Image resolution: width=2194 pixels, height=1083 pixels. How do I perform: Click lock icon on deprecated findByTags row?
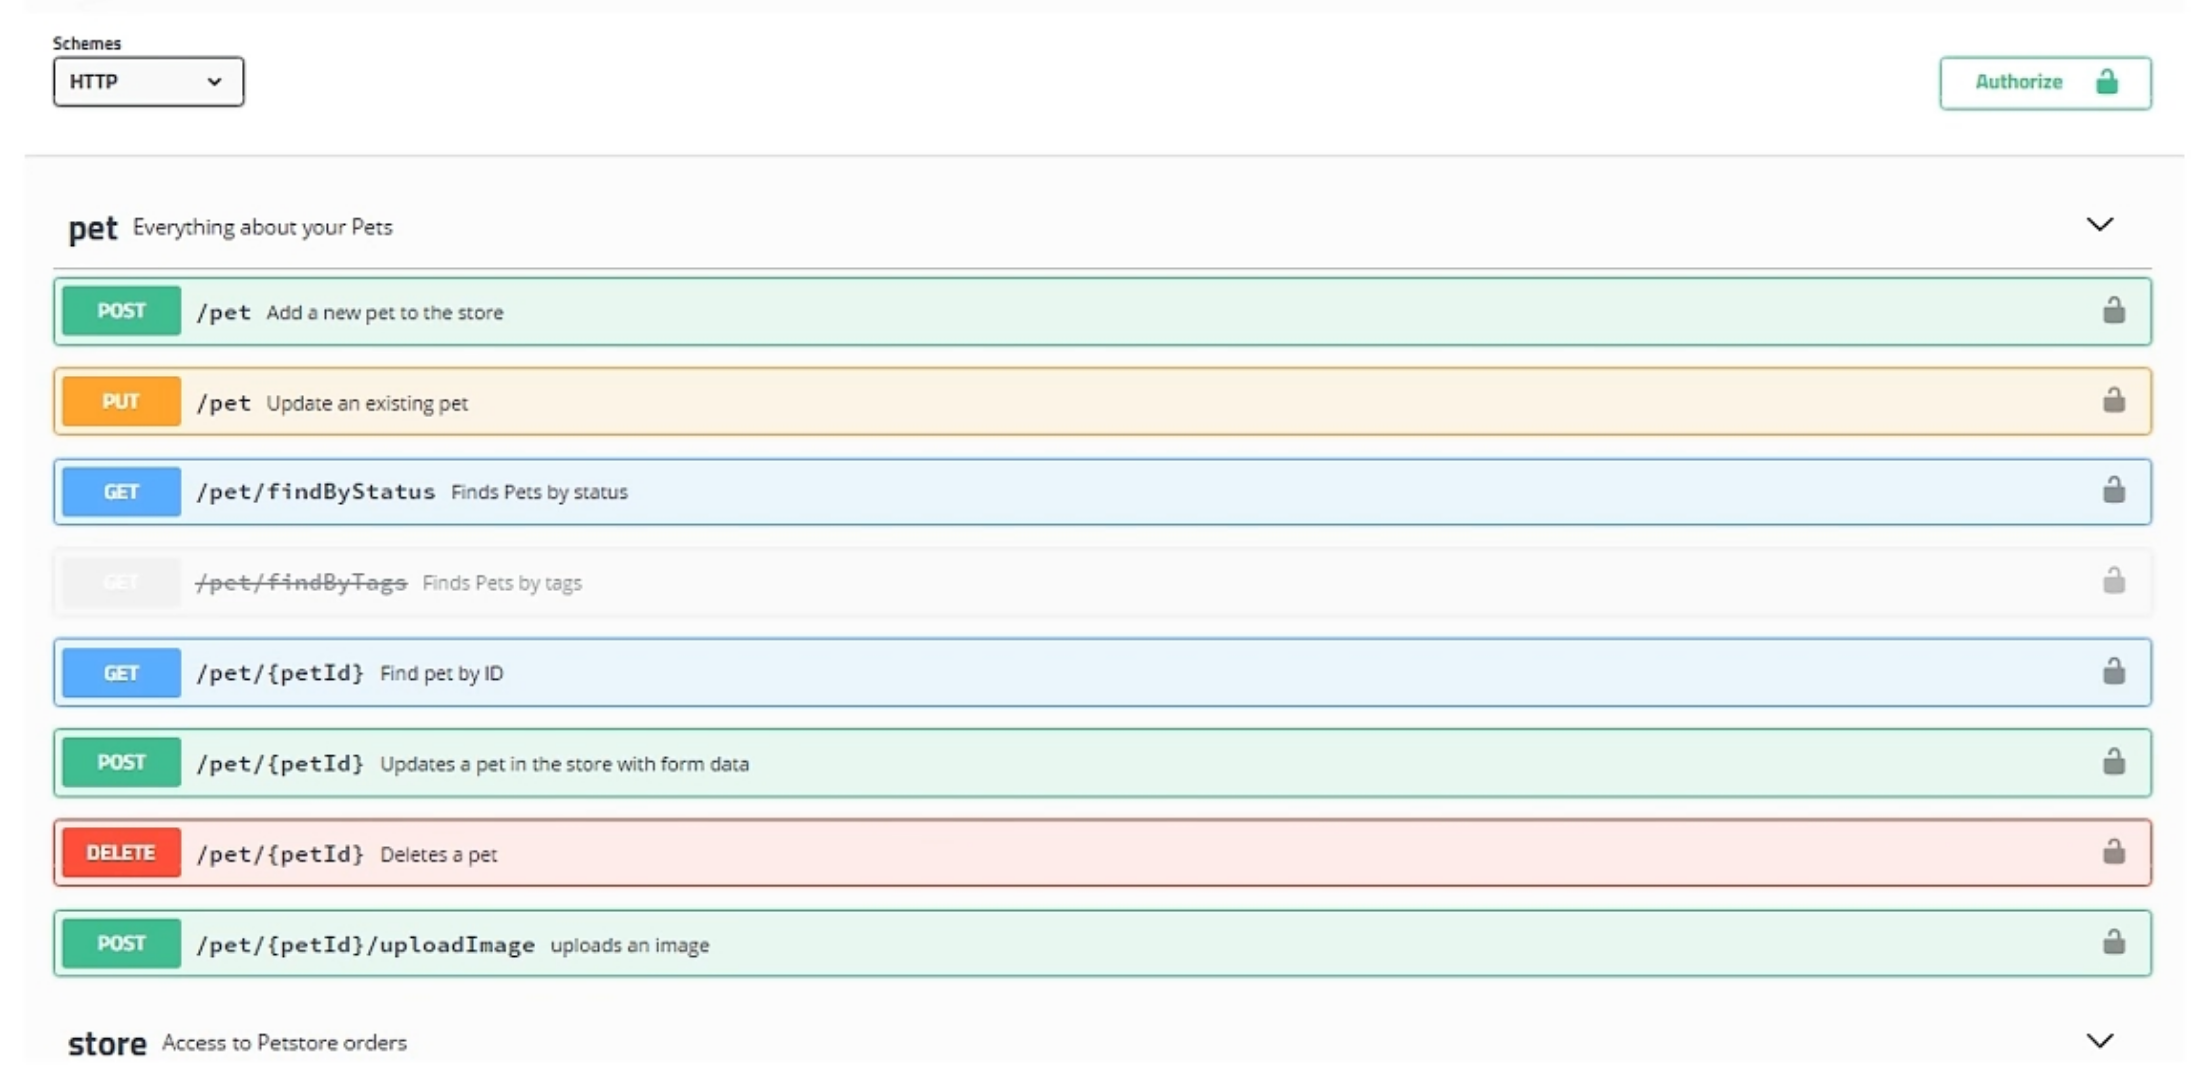(2113, 581)
